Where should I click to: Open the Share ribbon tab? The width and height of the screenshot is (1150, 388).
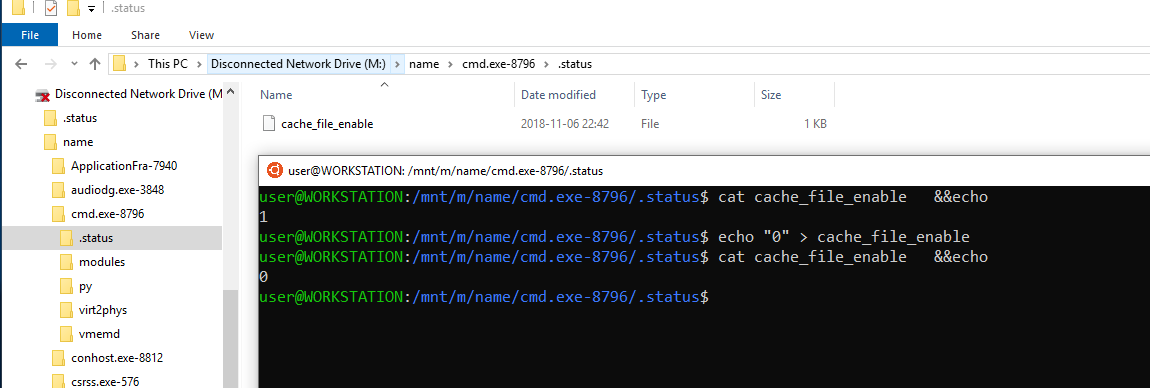145,34
